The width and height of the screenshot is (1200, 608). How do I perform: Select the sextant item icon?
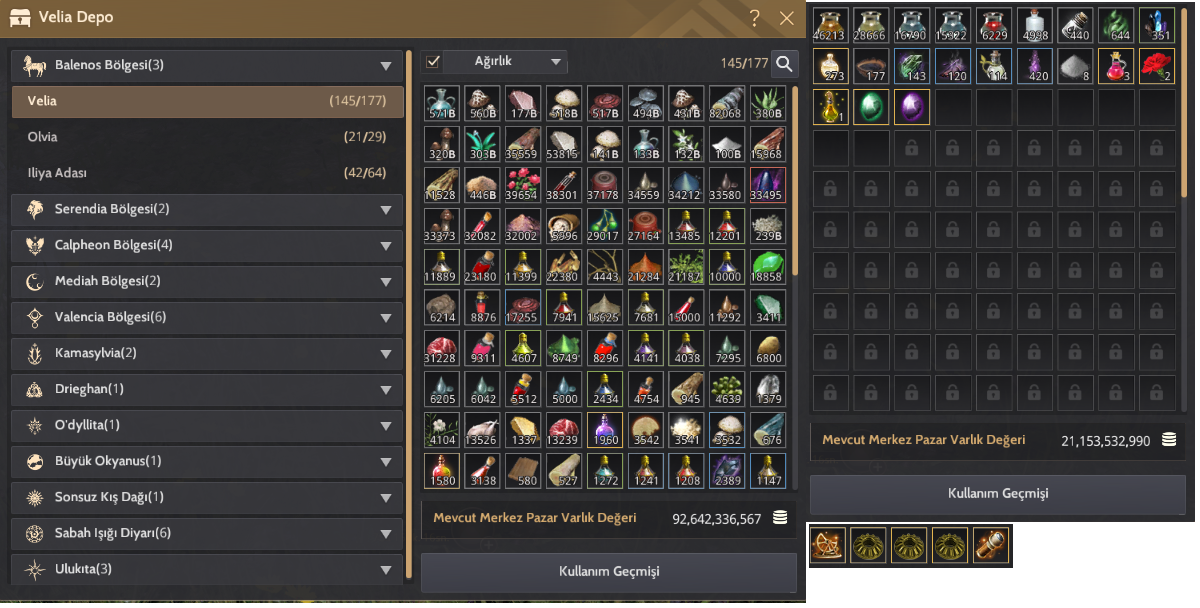tap(827, 545)
